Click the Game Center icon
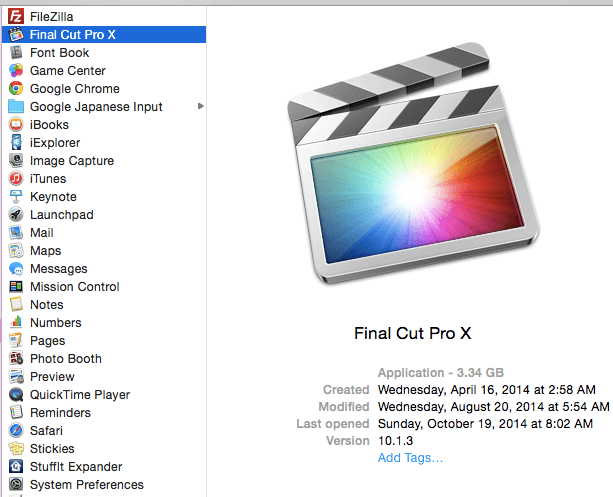 tap(16, 71)
